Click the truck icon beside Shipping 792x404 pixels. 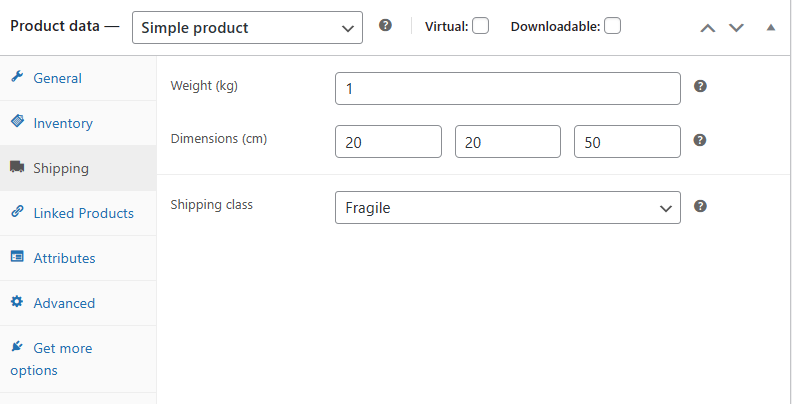[x=17, y=167]
